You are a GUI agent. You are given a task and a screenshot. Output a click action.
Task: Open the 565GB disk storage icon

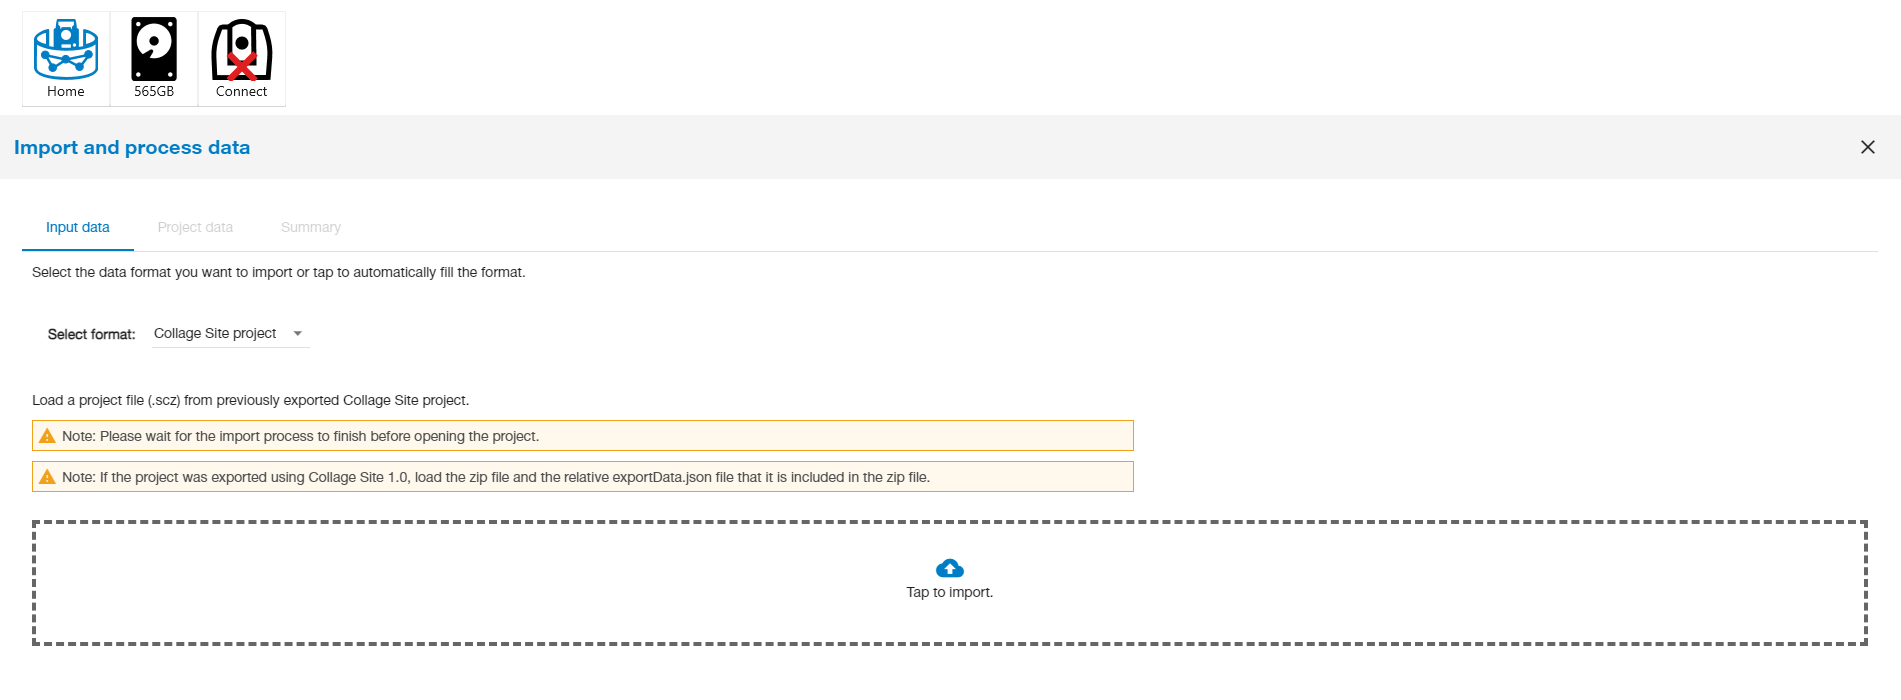point(154,49)
